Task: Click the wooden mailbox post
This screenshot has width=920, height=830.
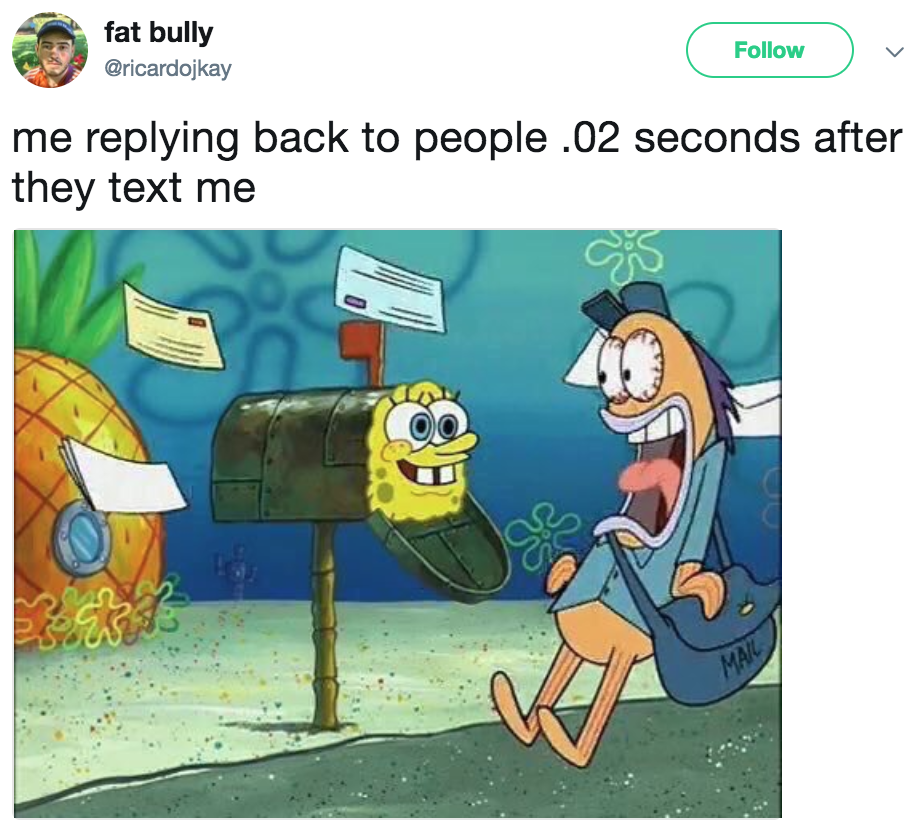Action: [x=324, y=624]
